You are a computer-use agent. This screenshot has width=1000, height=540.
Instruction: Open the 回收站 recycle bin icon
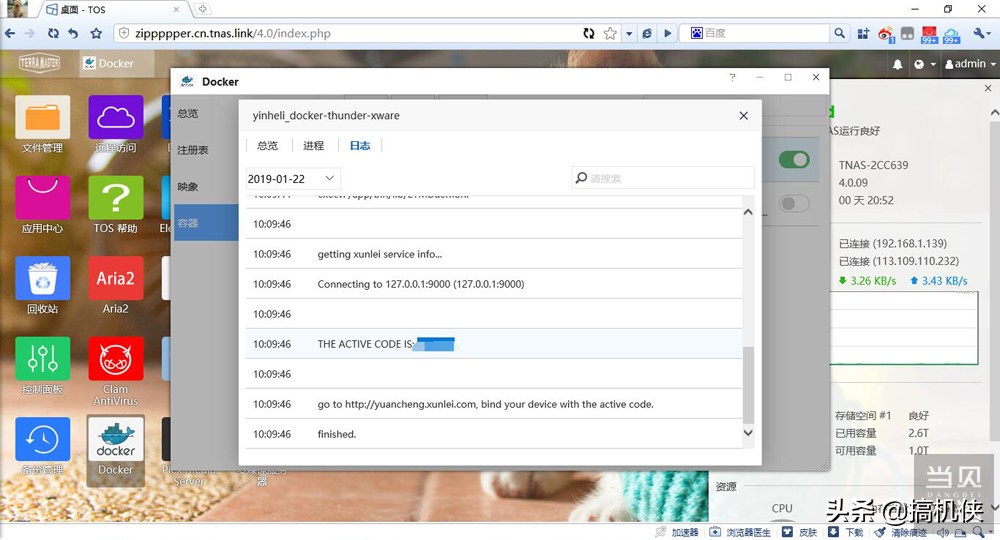42,278
